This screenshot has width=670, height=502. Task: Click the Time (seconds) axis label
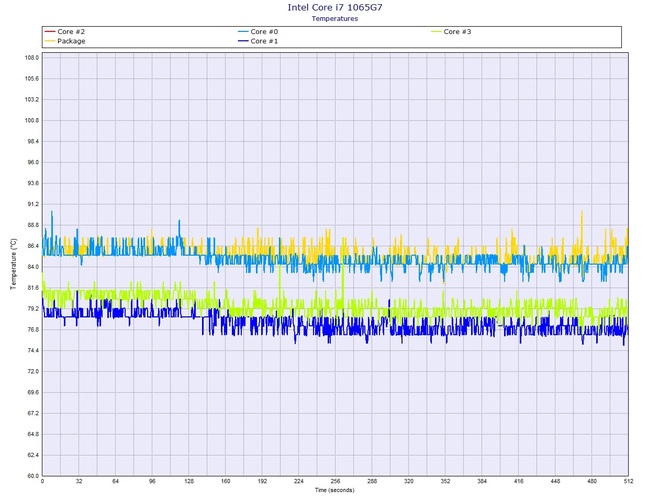[335, 490]
